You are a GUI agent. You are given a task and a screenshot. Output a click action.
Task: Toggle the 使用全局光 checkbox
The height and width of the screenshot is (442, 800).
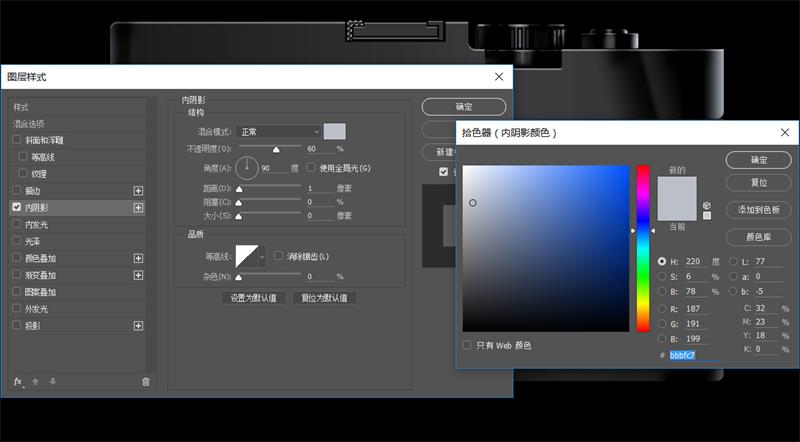(311, 167)
